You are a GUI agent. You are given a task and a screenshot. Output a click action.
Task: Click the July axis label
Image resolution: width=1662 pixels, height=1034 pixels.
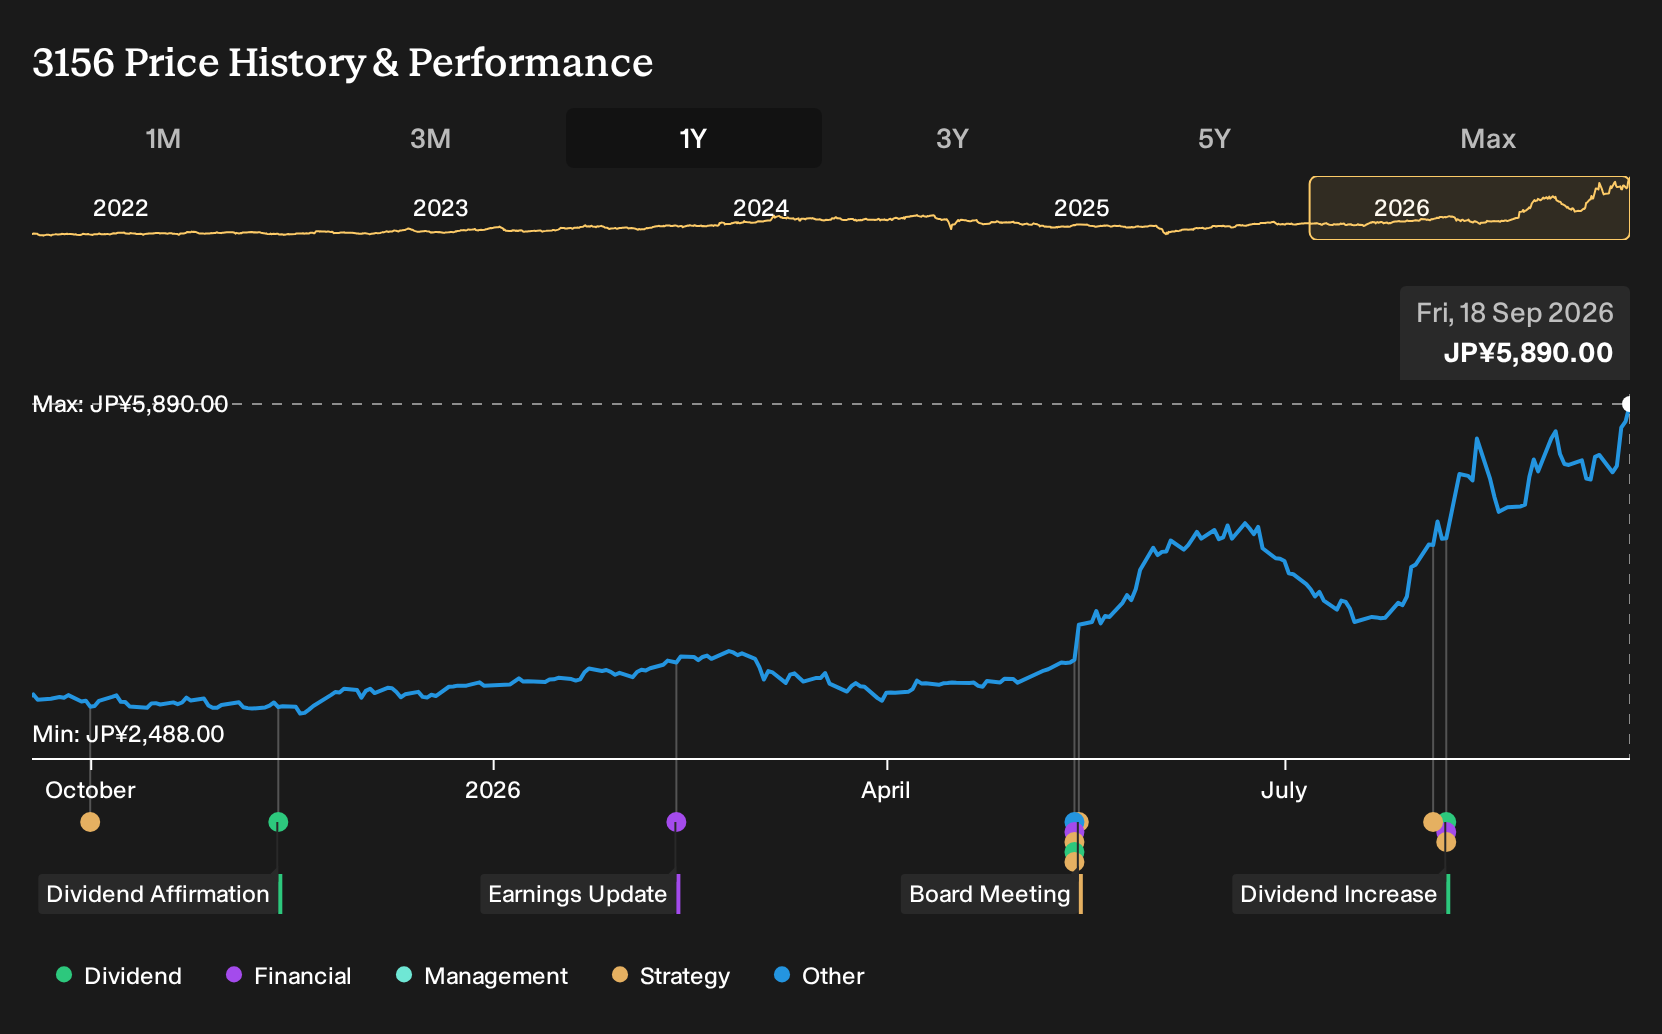1284,790
